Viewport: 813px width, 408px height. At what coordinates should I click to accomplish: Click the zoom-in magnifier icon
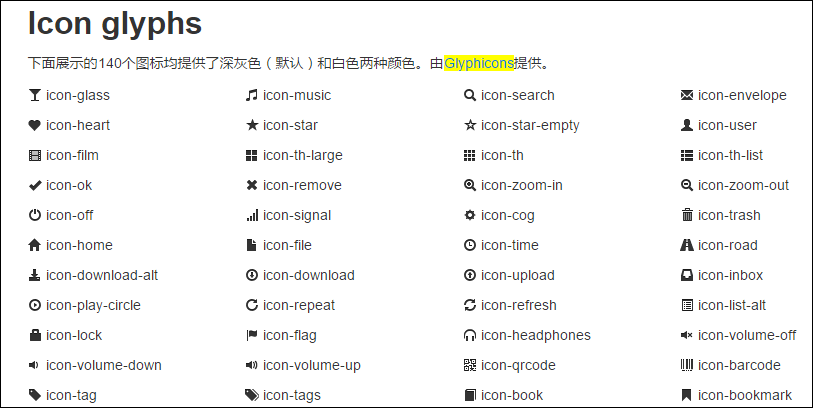coord(470,185)
